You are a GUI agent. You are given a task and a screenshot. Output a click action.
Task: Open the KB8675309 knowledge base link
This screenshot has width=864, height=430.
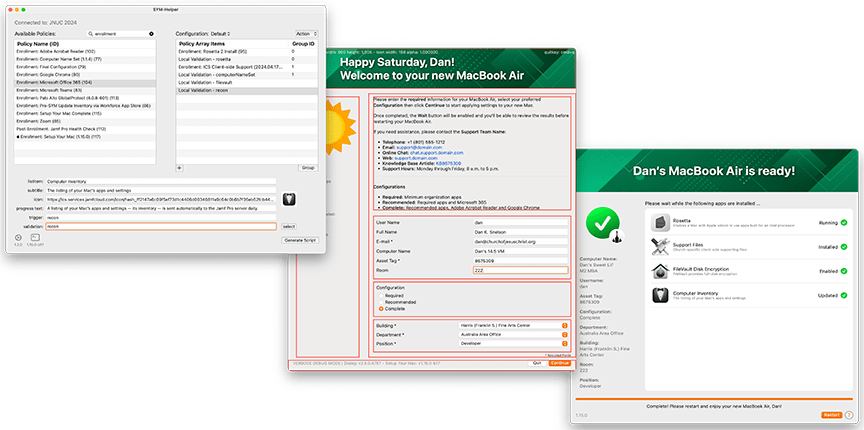[448, 164]
